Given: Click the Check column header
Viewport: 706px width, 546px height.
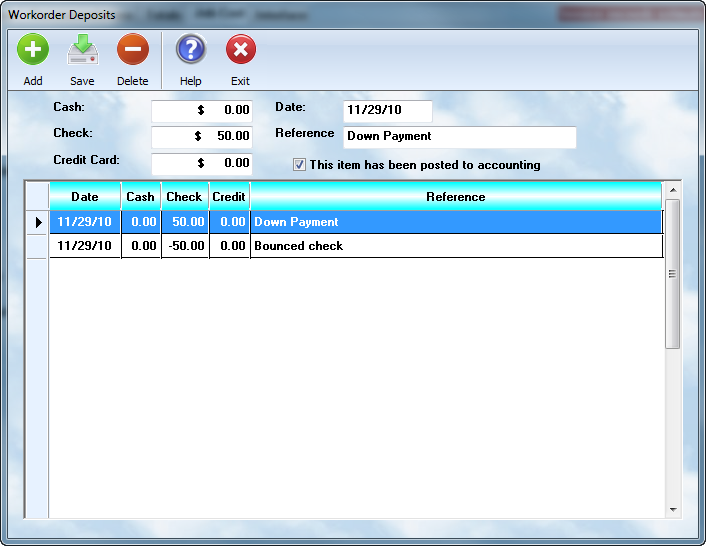Looking at the screenshot, I should pyautogui.click(x=184, y=197).
